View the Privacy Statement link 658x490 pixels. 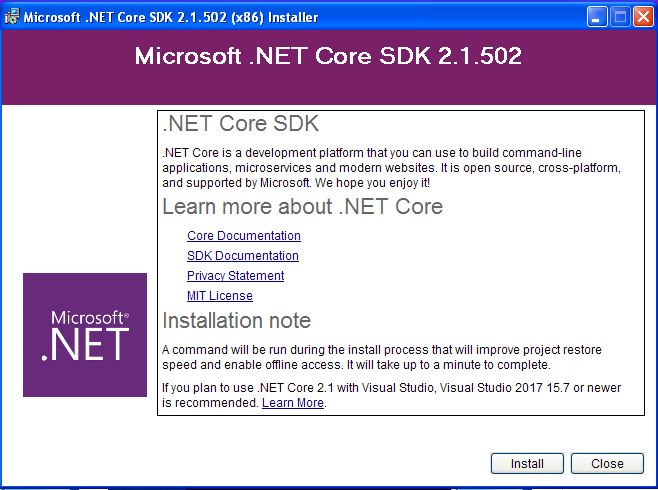pyautogui.click(x=236, y=276)
